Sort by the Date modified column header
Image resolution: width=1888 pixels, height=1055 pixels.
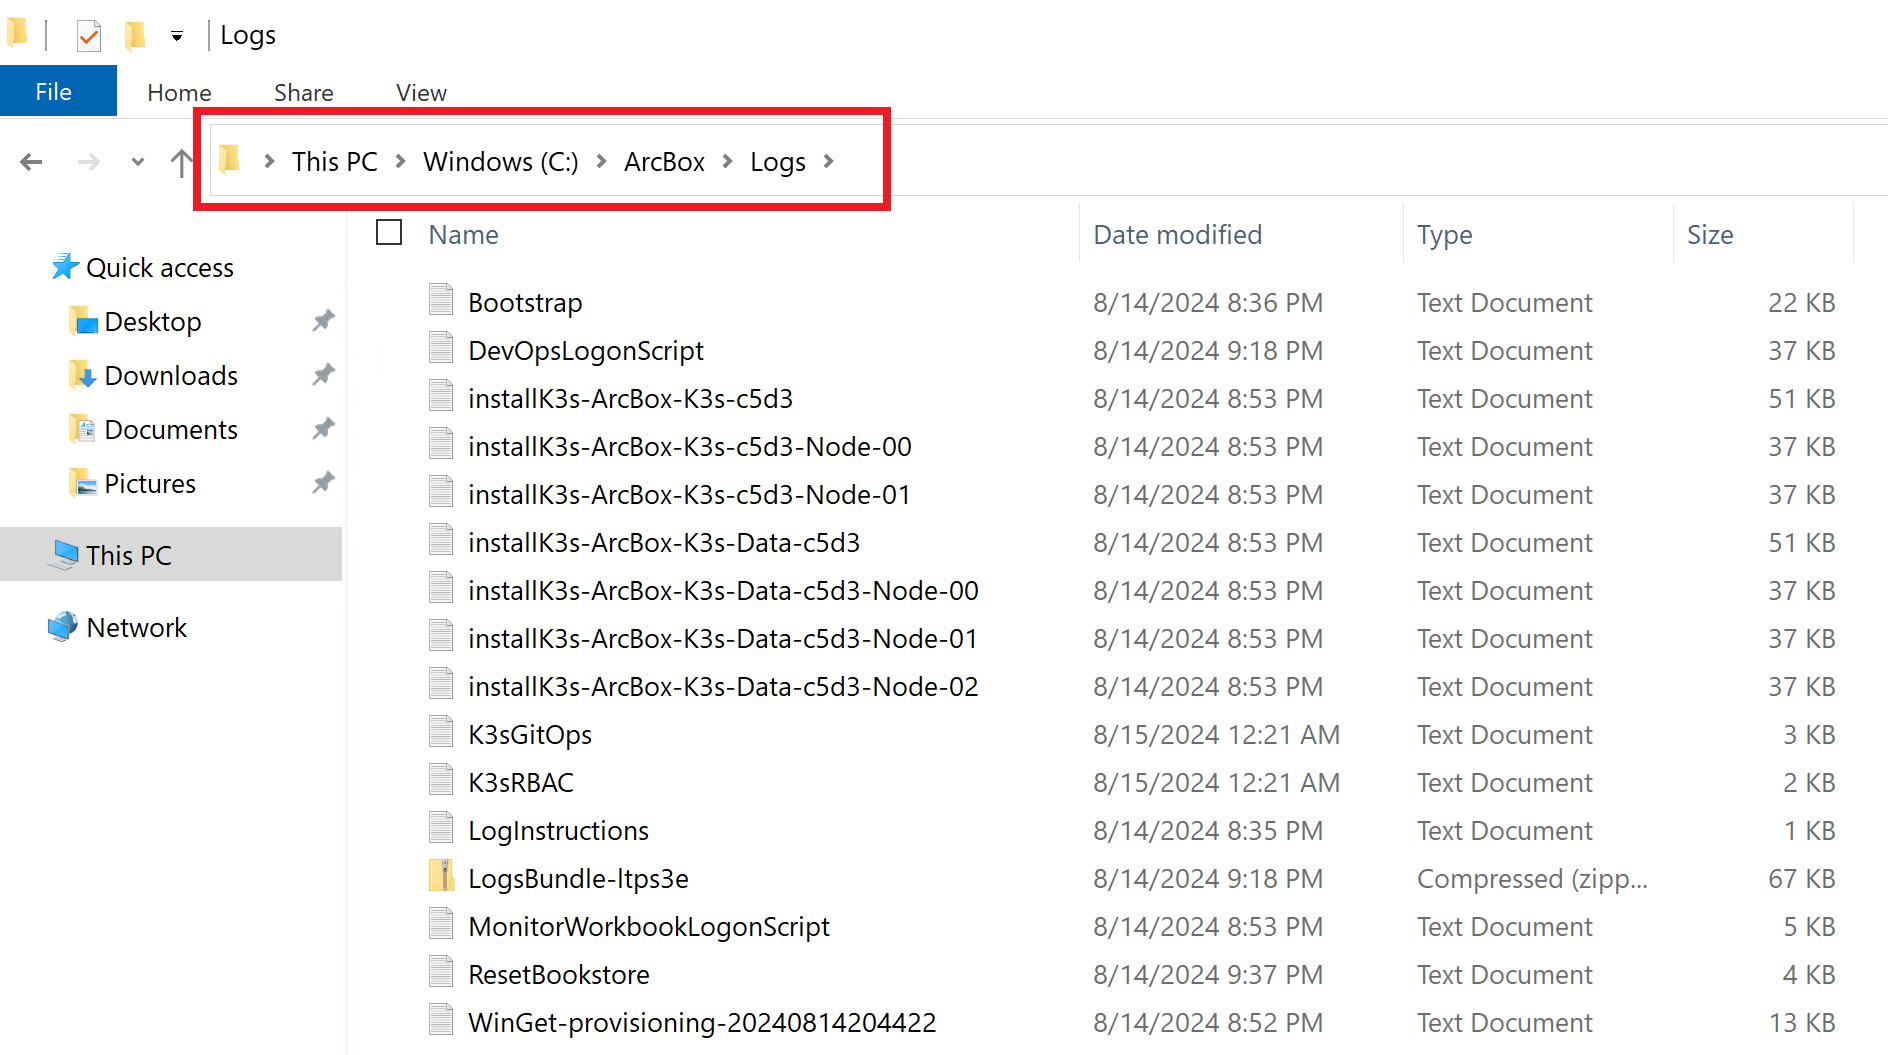coord(1177,235)
